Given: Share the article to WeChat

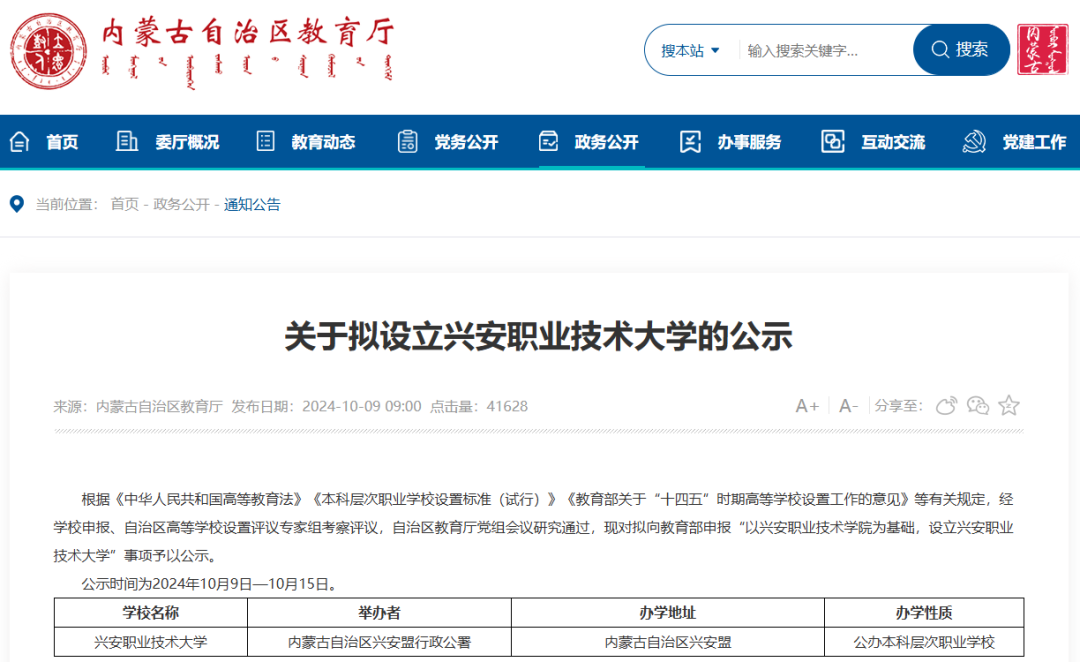Looking at the screenshot, I should coord(977,405).
